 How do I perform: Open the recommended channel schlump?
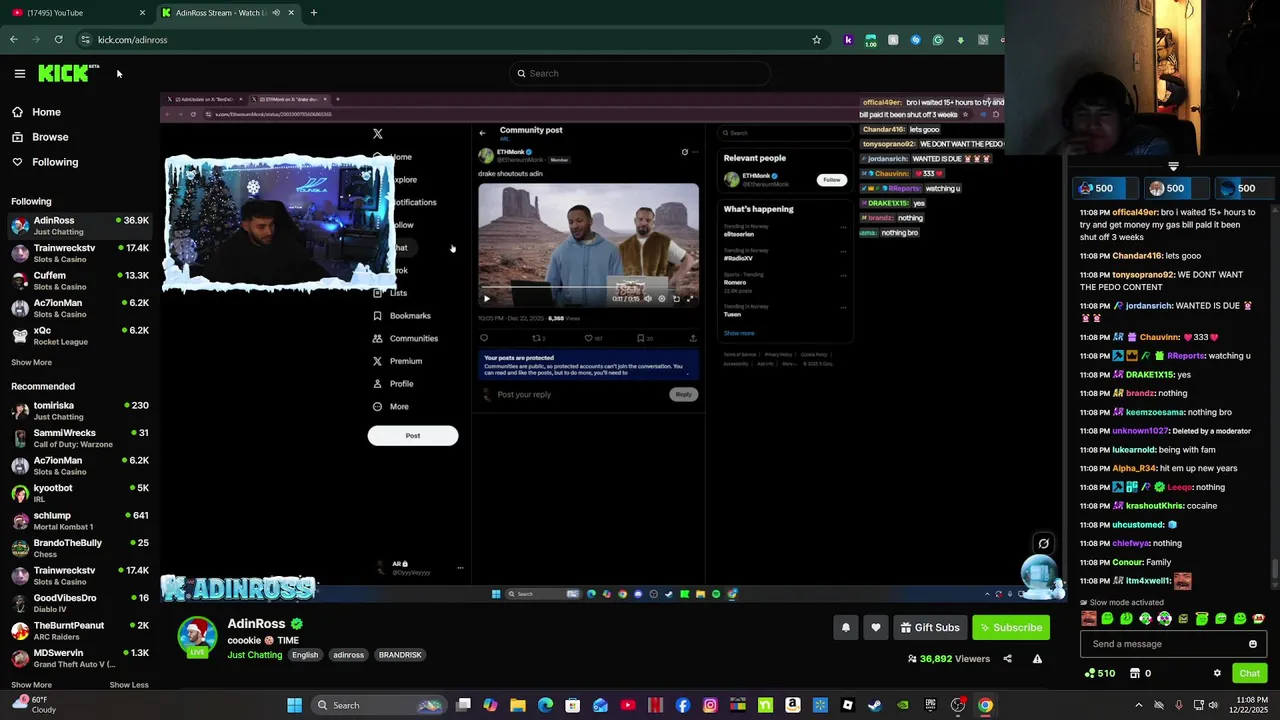(80, 521)
